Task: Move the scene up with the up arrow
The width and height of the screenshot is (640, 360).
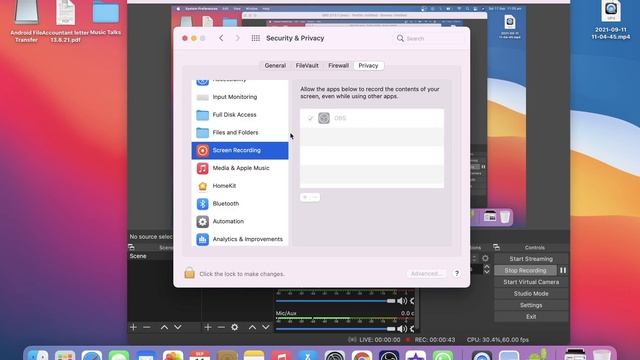Action: click(x=164, y=327)
